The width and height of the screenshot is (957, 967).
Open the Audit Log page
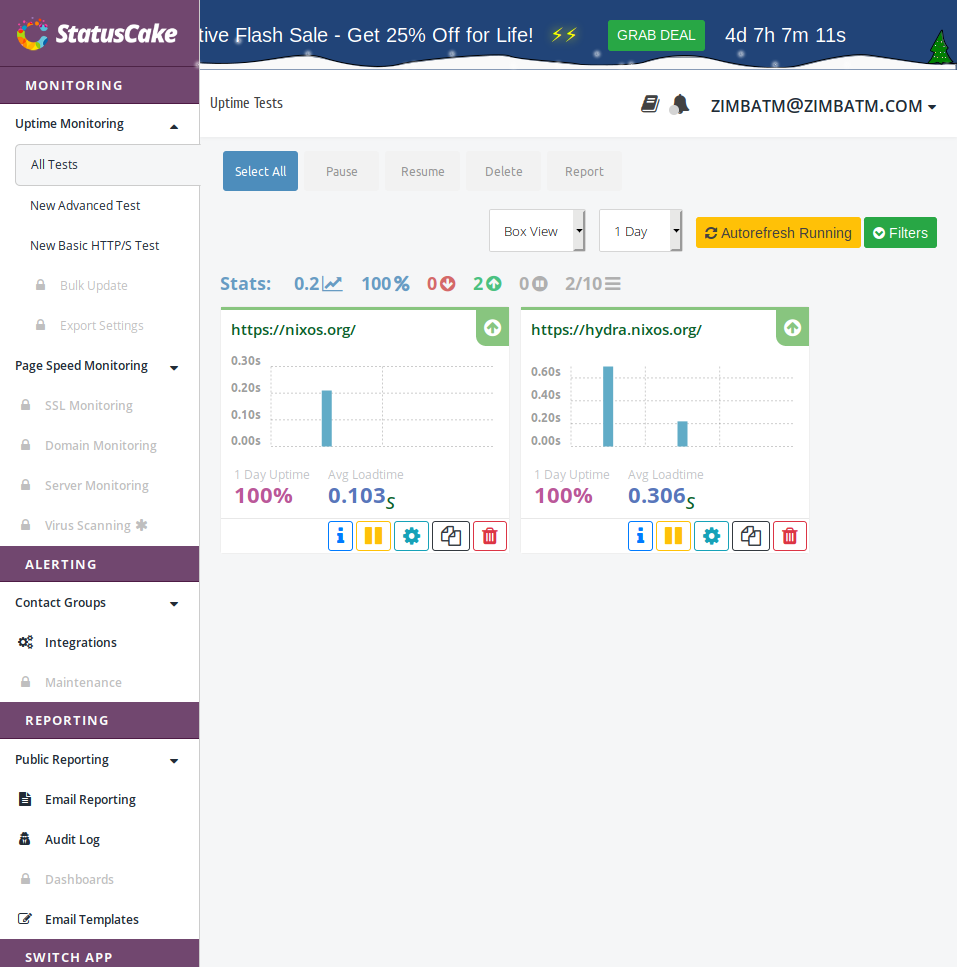tap(72, 839)
